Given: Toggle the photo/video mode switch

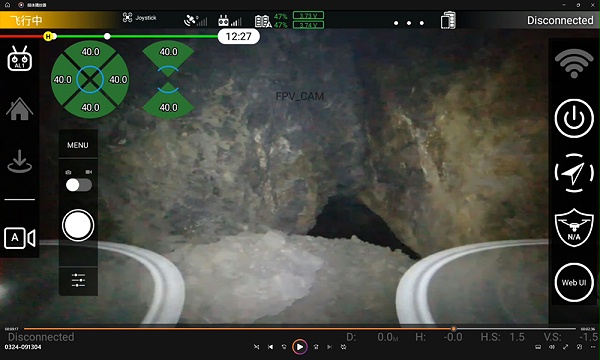Looking at the screenshot, I should click(79, 185).
